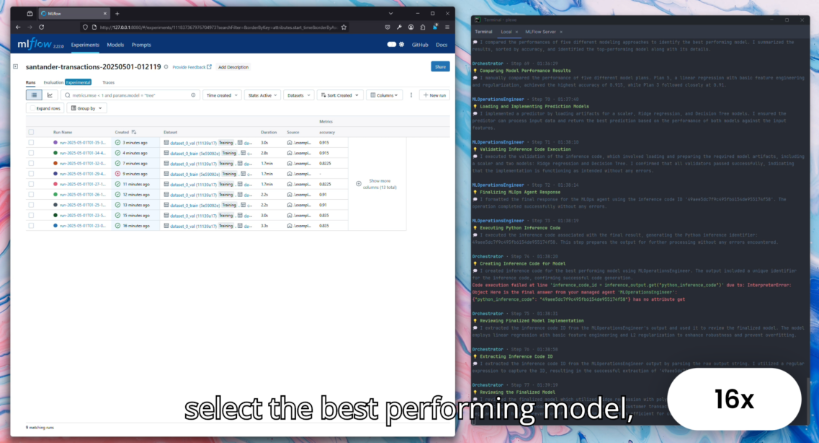Select the table list view icon
This screenshot has width=819, height=443.
click(32, 95)
